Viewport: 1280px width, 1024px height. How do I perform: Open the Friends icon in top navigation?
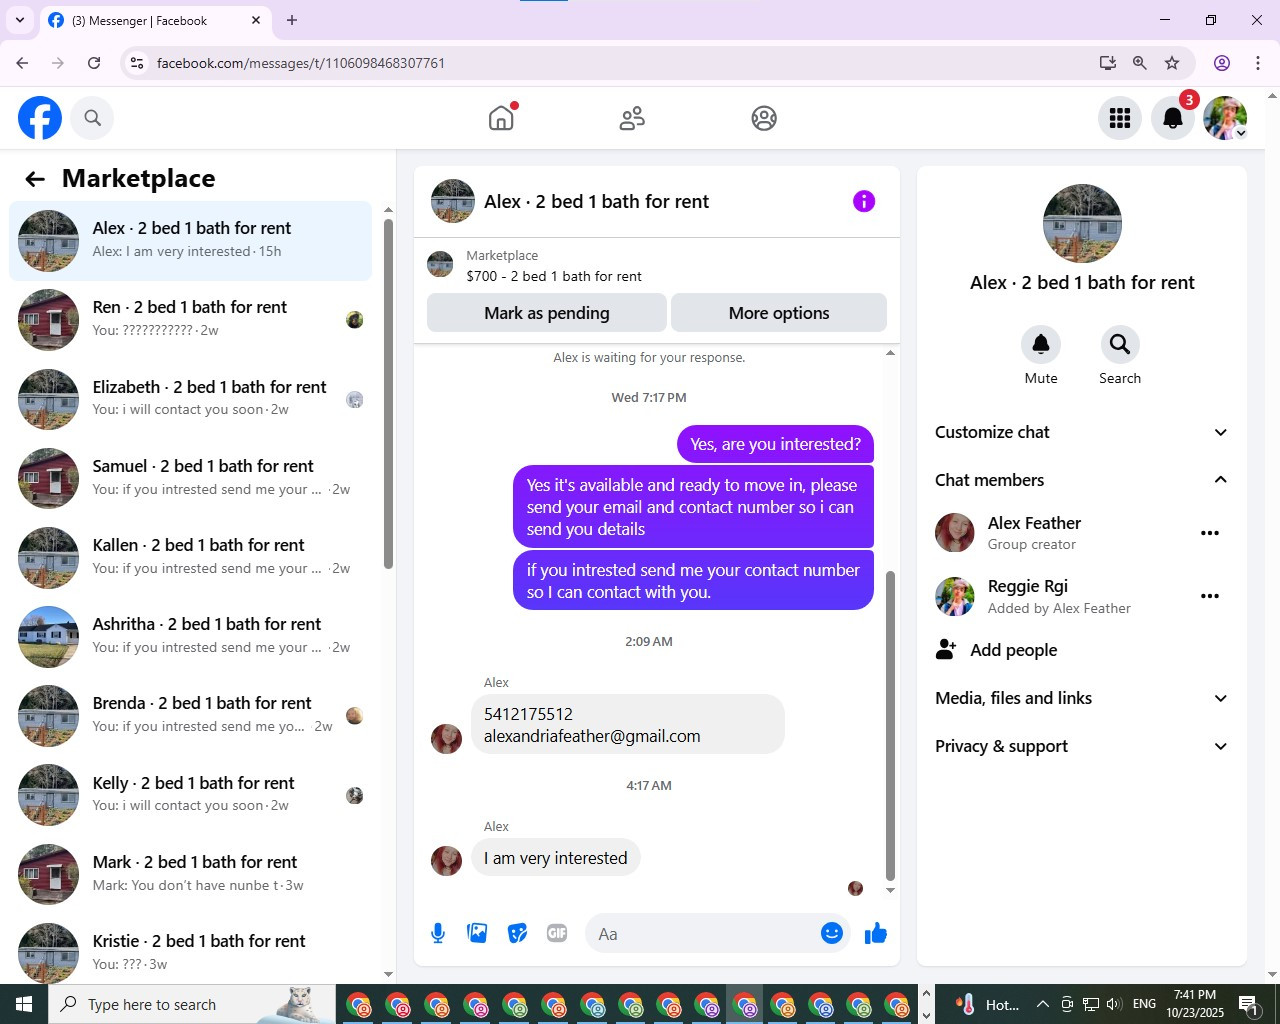point(632,118)
